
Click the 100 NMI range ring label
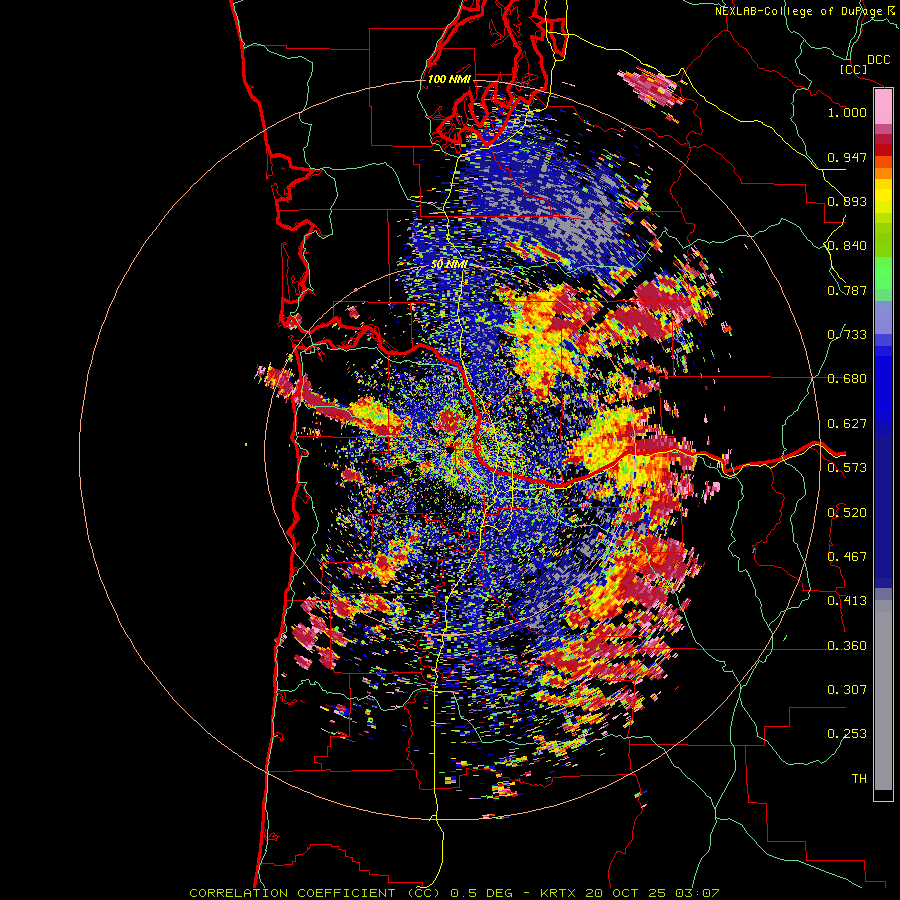449,79
